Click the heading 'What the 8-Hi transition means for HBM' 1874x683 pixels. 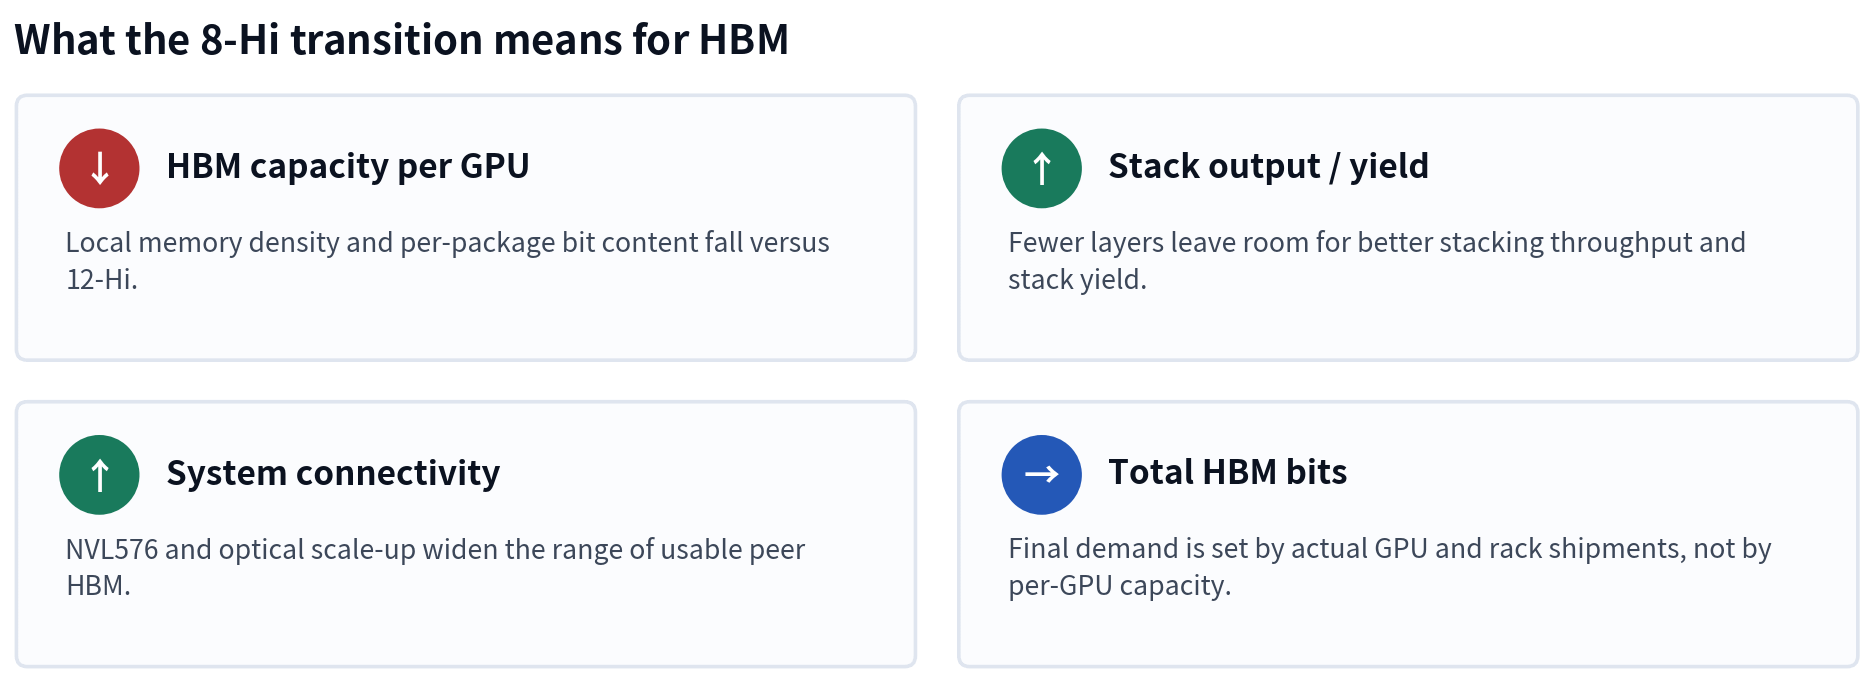(x=402, y=40)
